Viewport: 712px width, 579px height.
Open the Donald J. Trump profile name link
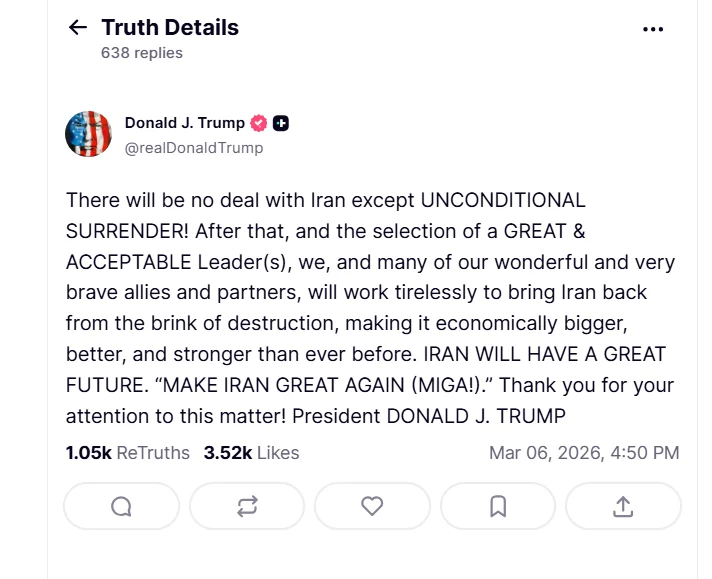185,123
